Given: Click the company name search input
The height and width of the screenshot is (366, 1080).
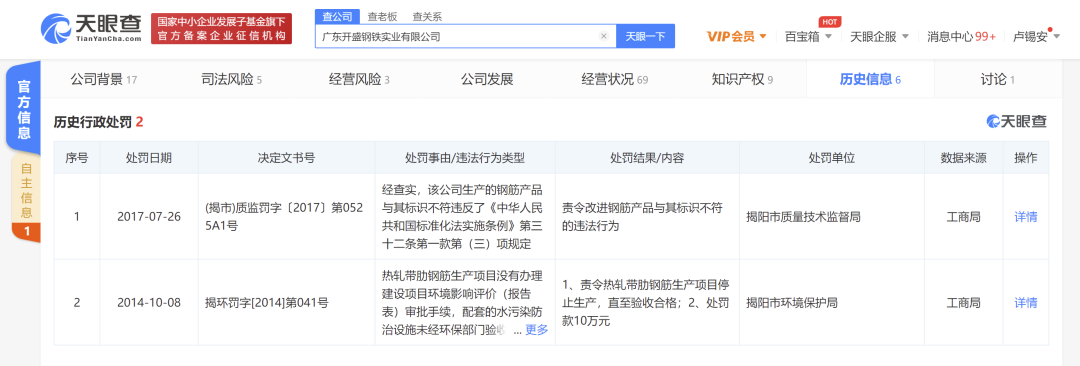Looking at the screenshot, I should point(457,37).
